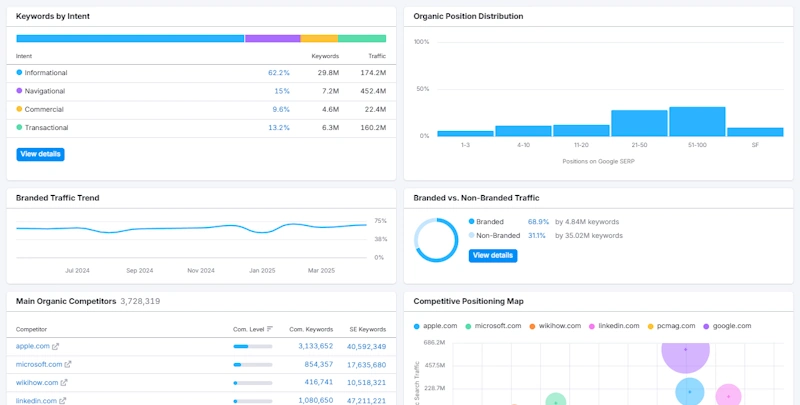Open Informational intent 62.2% link
800x405 pixels.
click(x=278, y=73)
